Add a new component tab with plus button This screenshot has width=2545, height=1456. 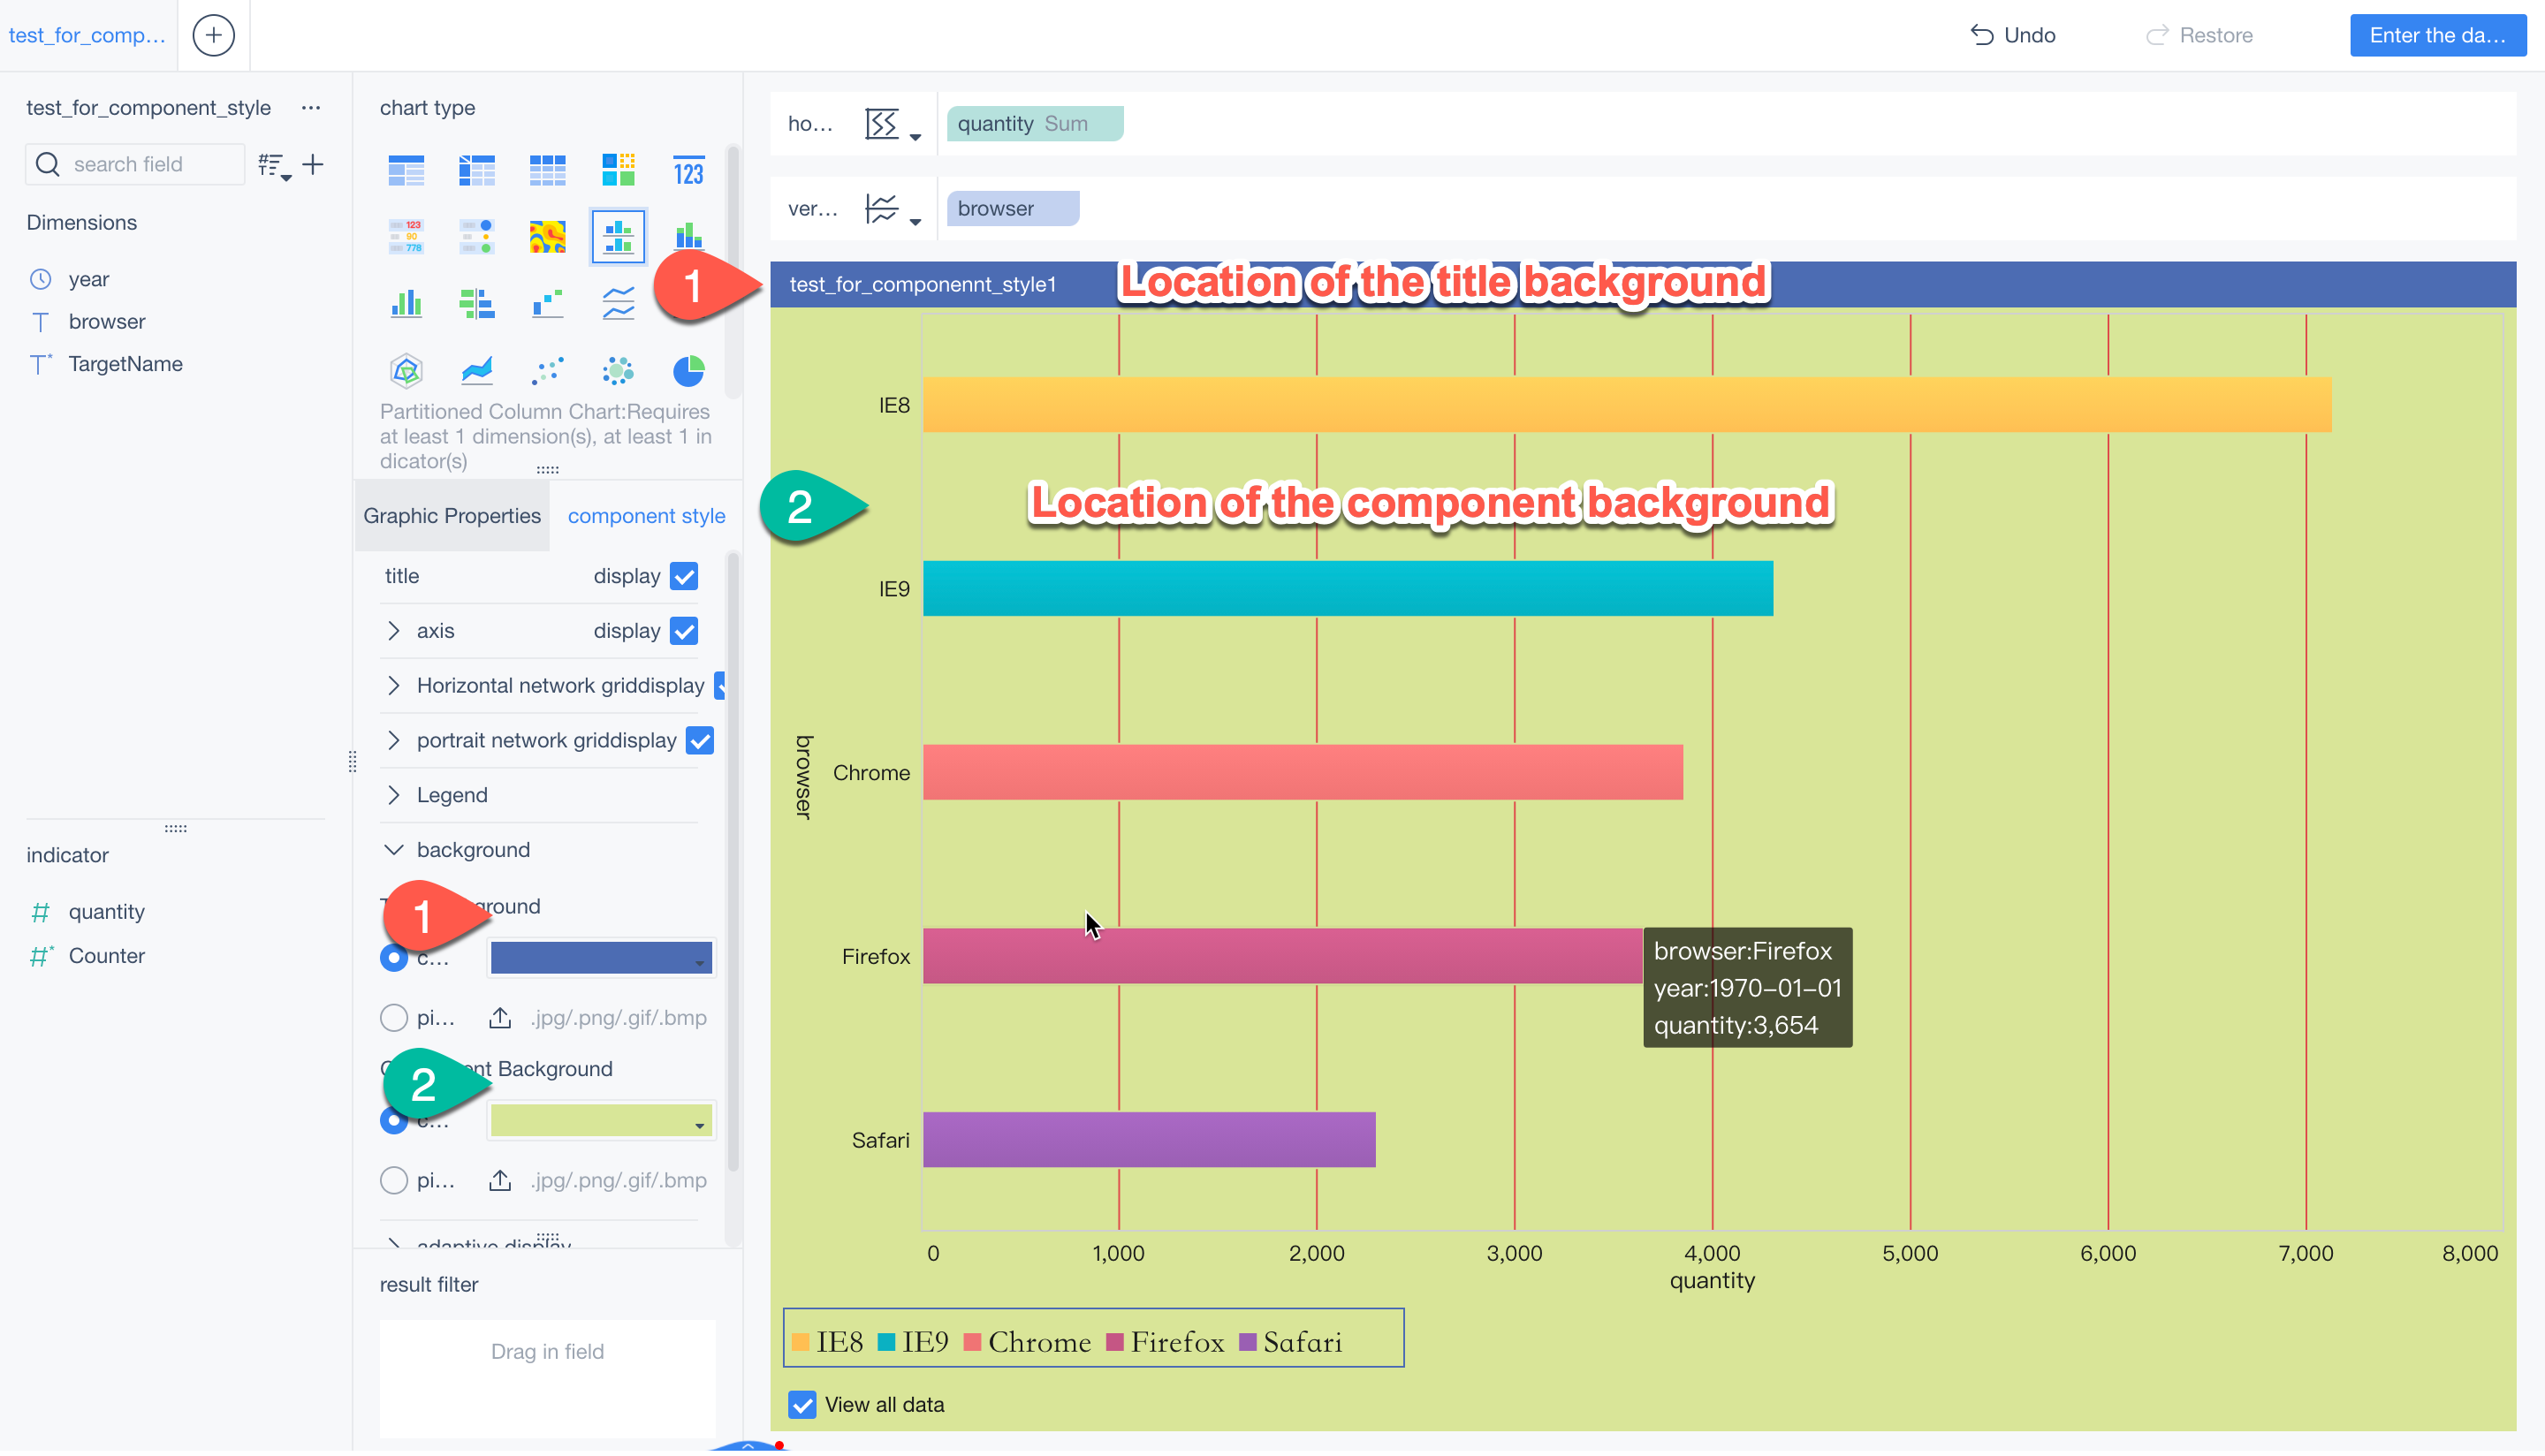click(x=213, y=35)
